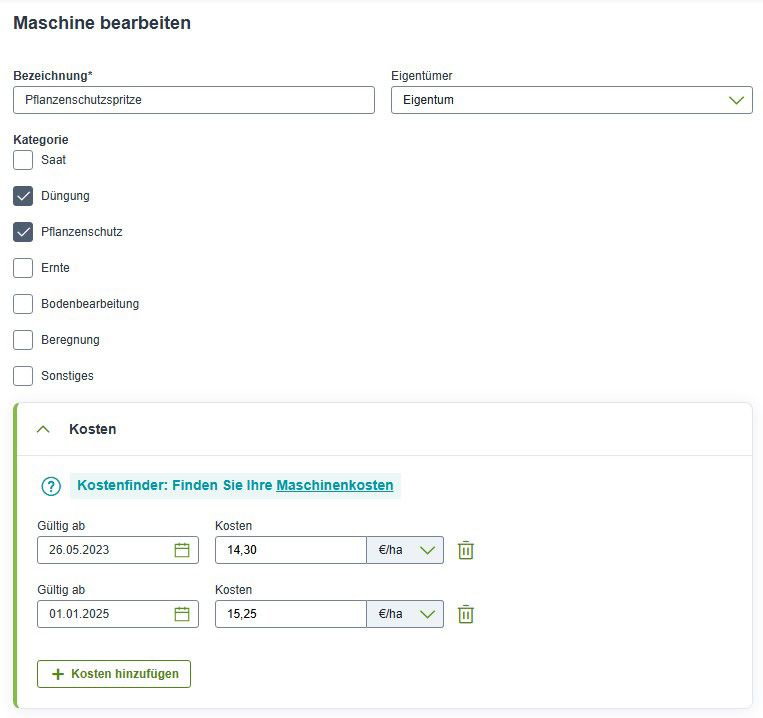Check the Beregnung category

[x=23, y=340]
